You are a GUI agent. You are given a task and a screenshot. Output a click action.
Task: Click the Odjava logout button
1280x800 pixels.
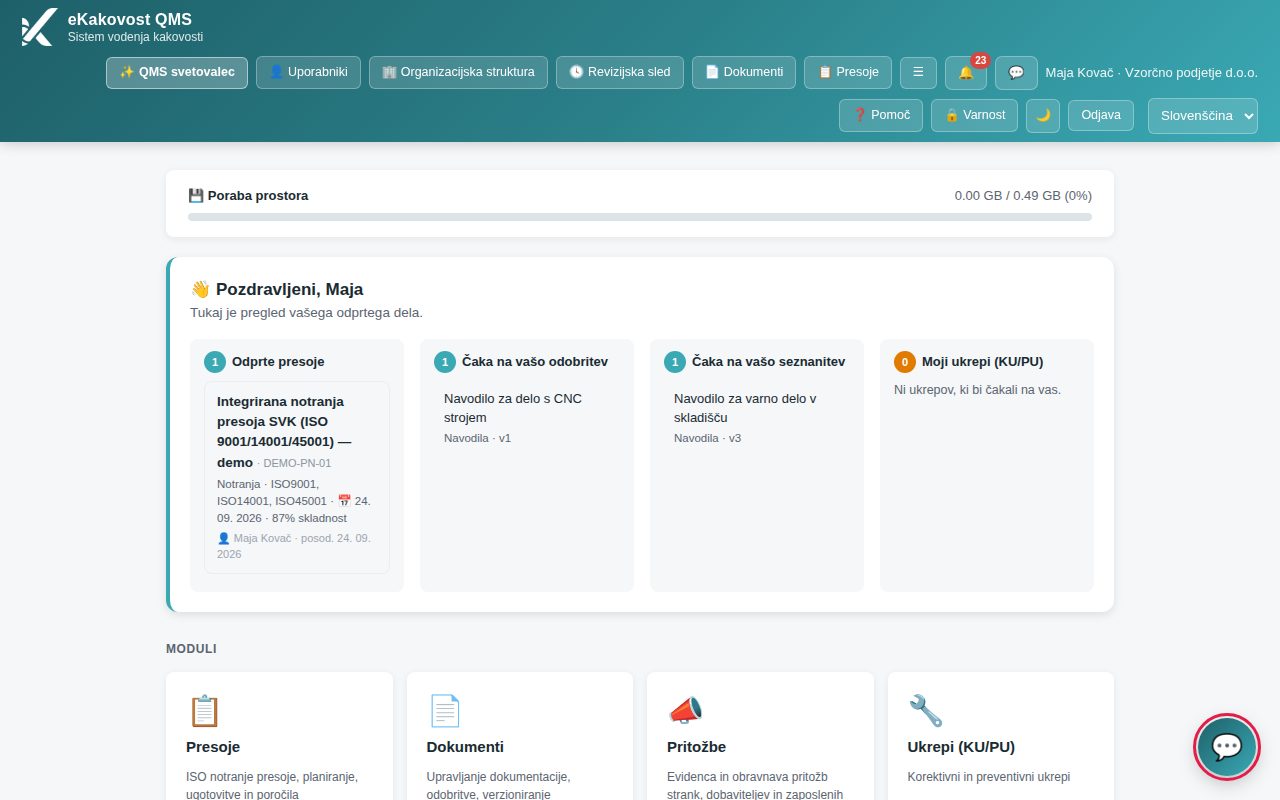click(1101, 115)
